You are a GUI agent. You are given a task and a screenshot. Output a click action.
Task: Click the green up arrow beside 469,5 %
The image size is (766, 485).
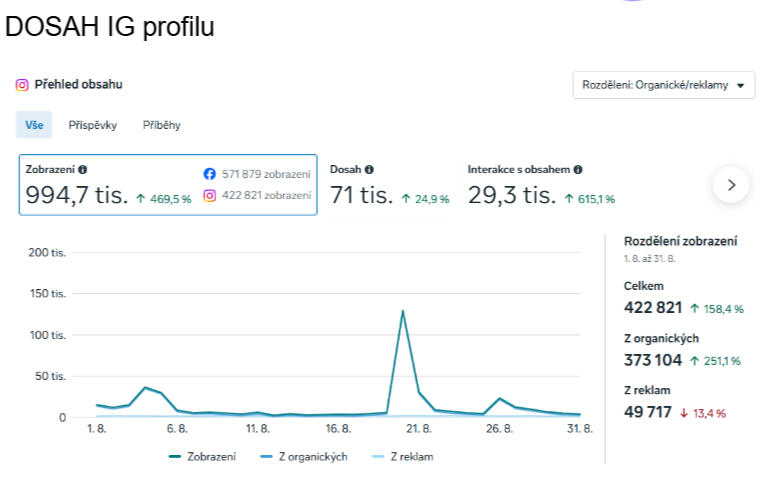click(x=141, y=198)
